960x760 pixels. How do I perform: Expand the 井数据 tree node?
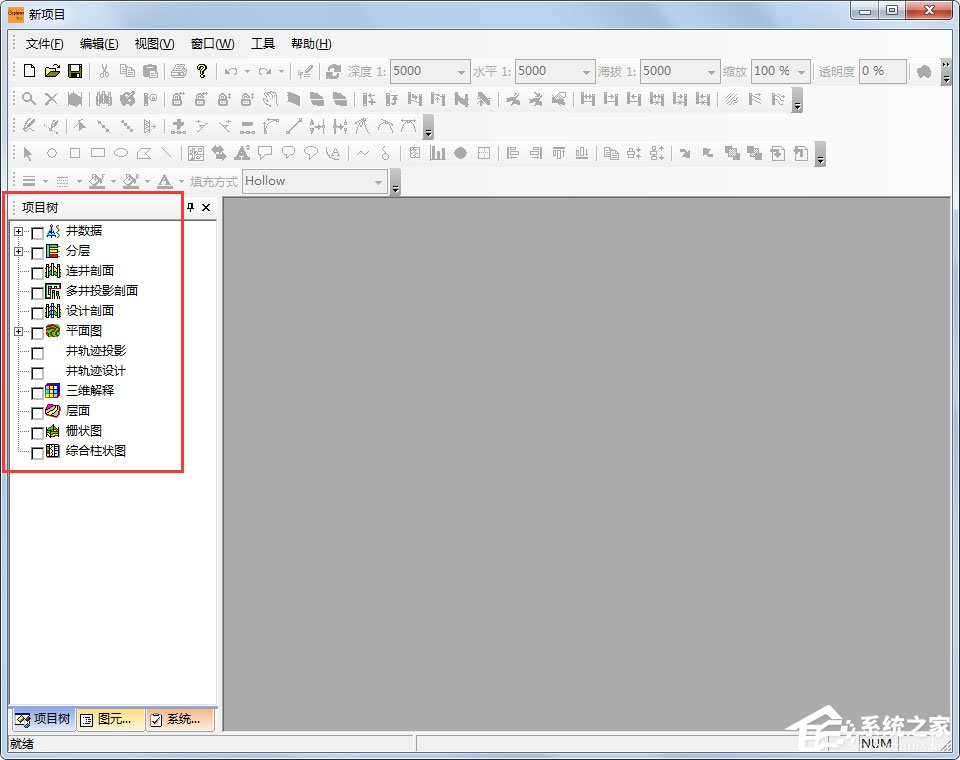18,231
